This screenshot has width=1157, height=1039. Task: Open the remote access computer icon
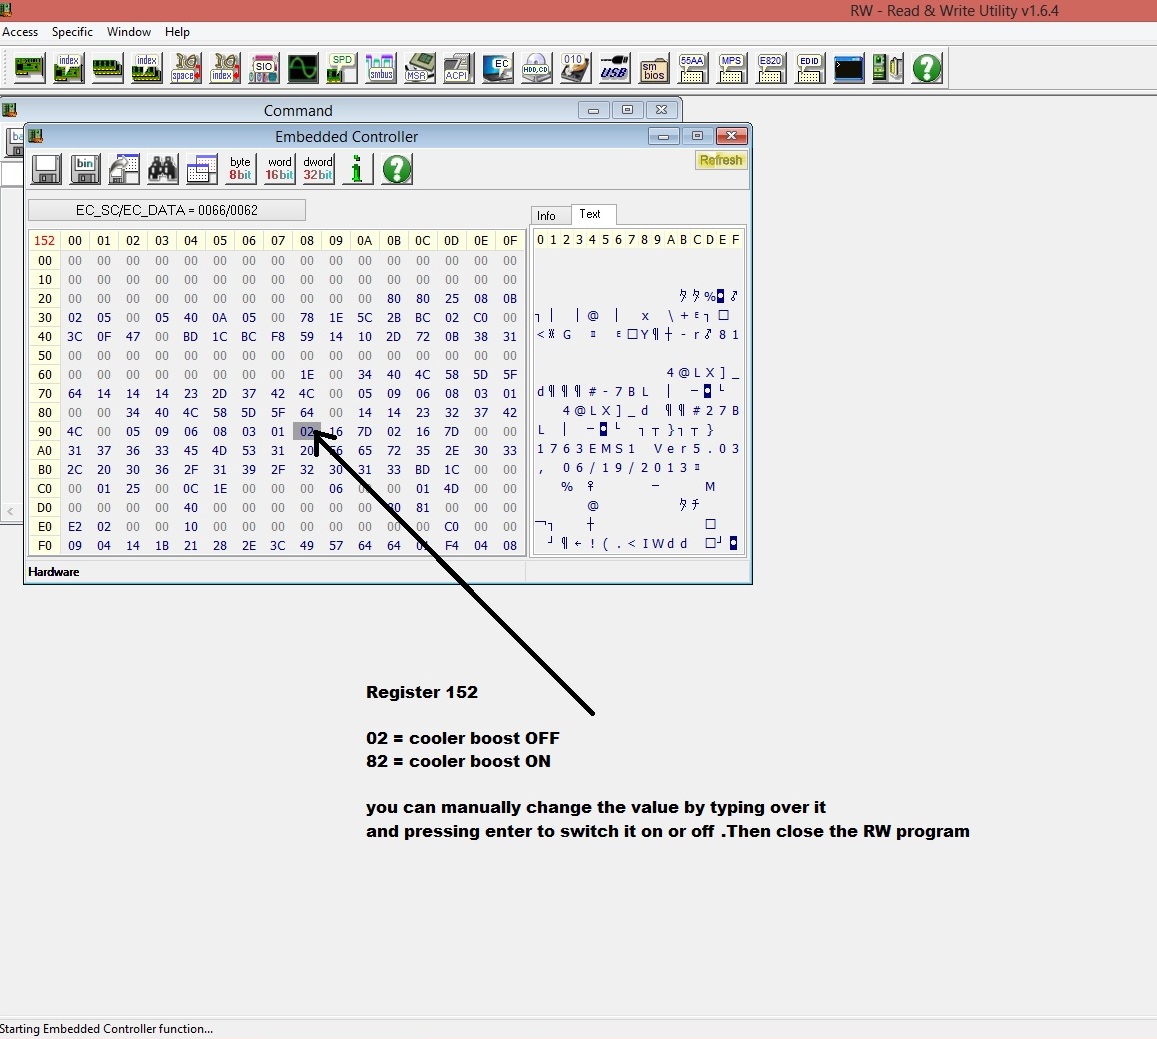coord(888,68)
